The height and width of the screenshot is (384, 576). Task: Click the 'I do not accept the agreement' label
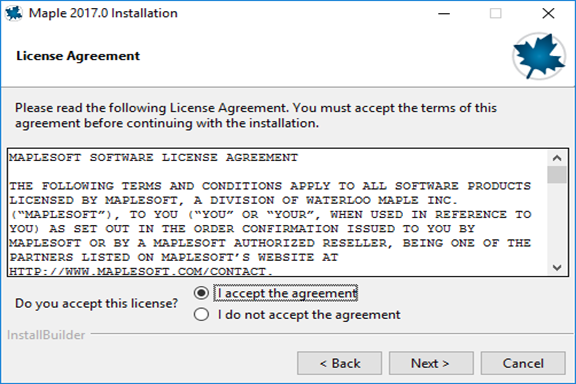pos(309,315)
